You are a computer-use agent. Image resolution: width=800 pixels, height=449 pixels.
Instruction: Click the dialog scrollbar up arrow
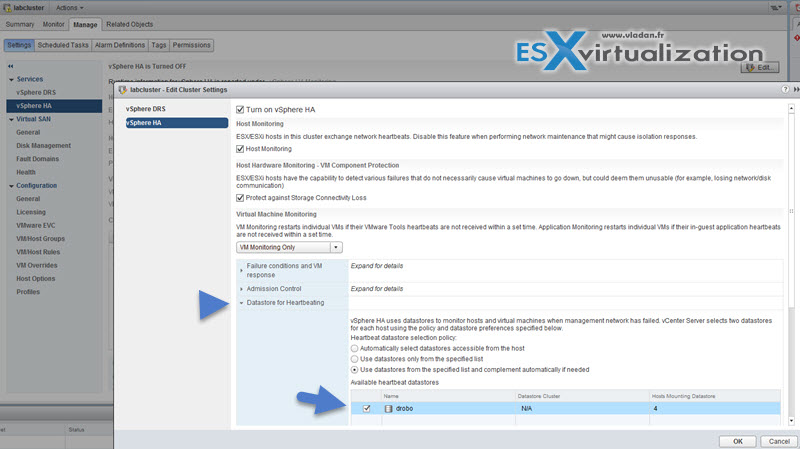point(791,109)
